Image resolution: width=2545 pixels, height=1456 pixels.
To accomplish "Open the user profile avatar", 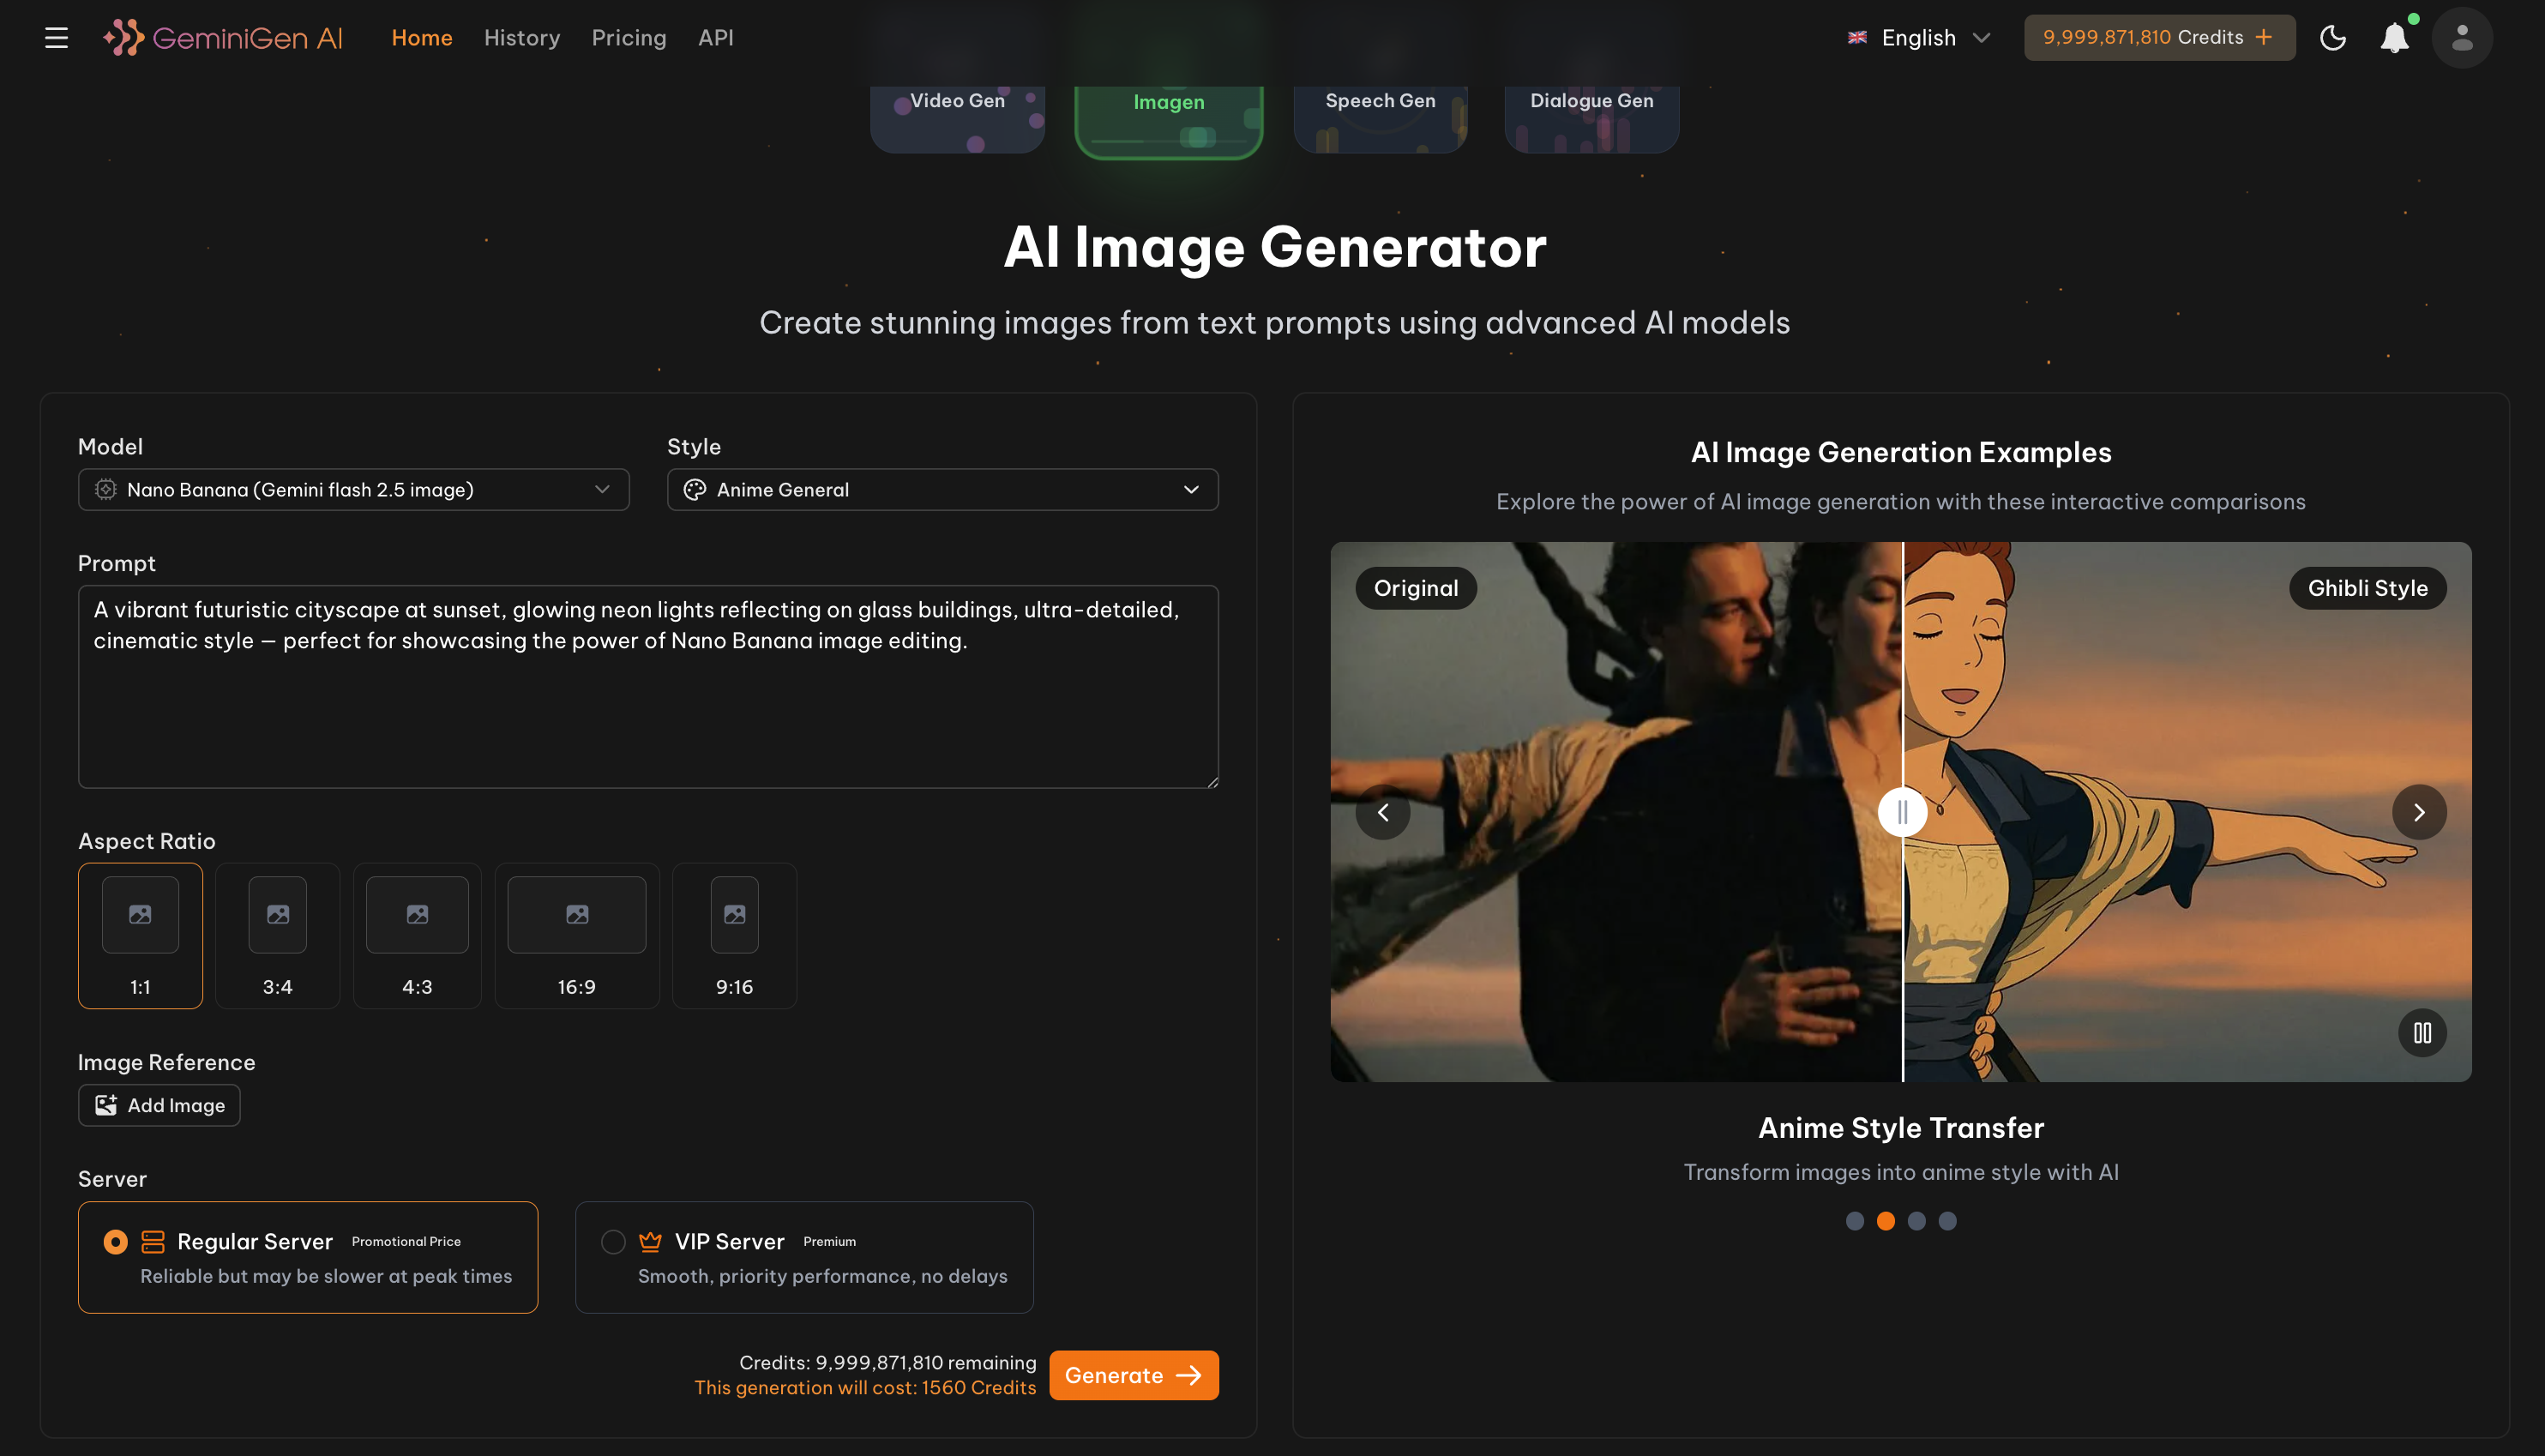I will 2461,38.
